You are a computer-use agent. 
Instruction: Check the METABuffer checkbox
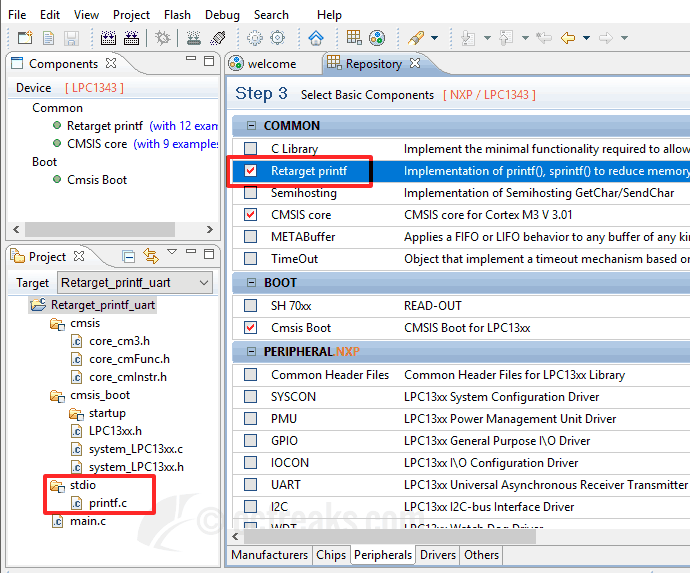coord(250,236)
